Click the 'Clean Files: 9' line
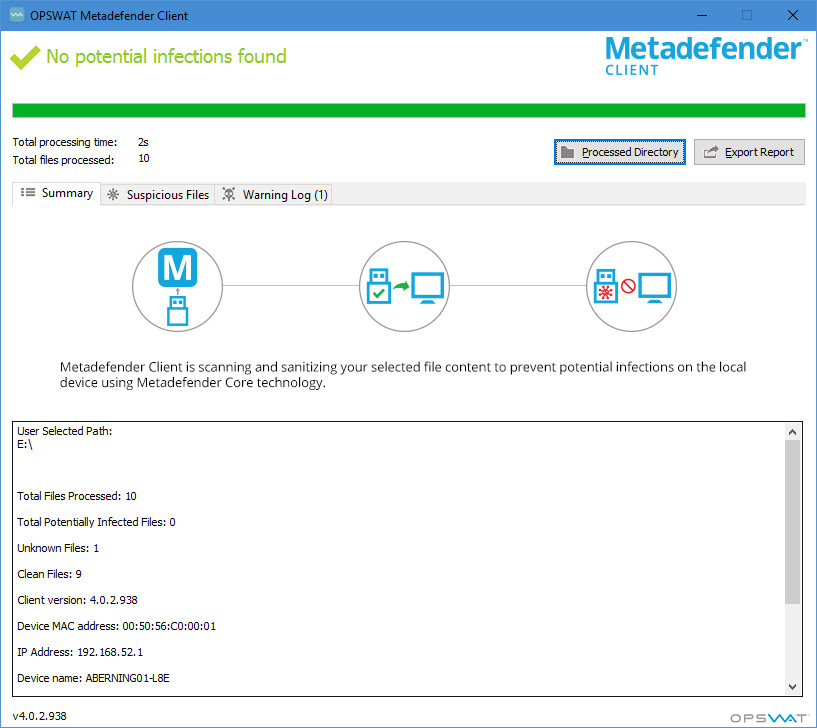Viewport: 817px width, 728px height. click(49, 574)
